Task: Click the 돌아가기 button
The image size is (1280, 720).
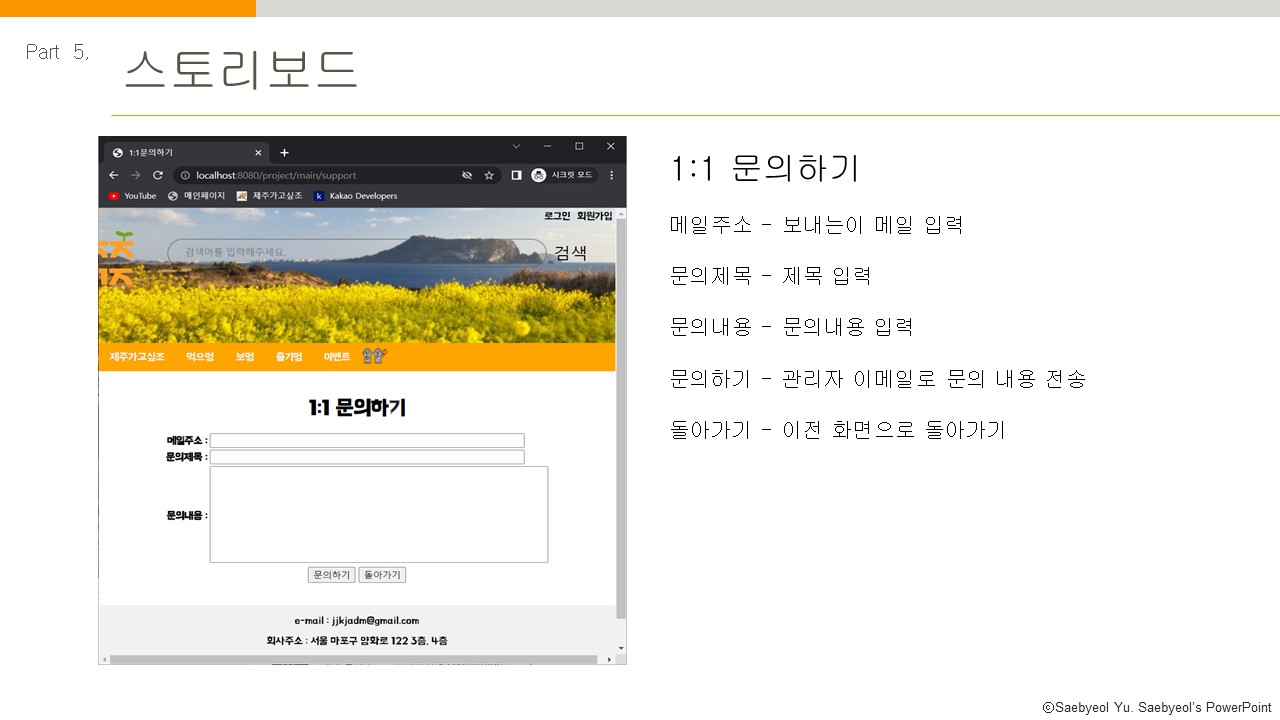Action: [382, 575]
